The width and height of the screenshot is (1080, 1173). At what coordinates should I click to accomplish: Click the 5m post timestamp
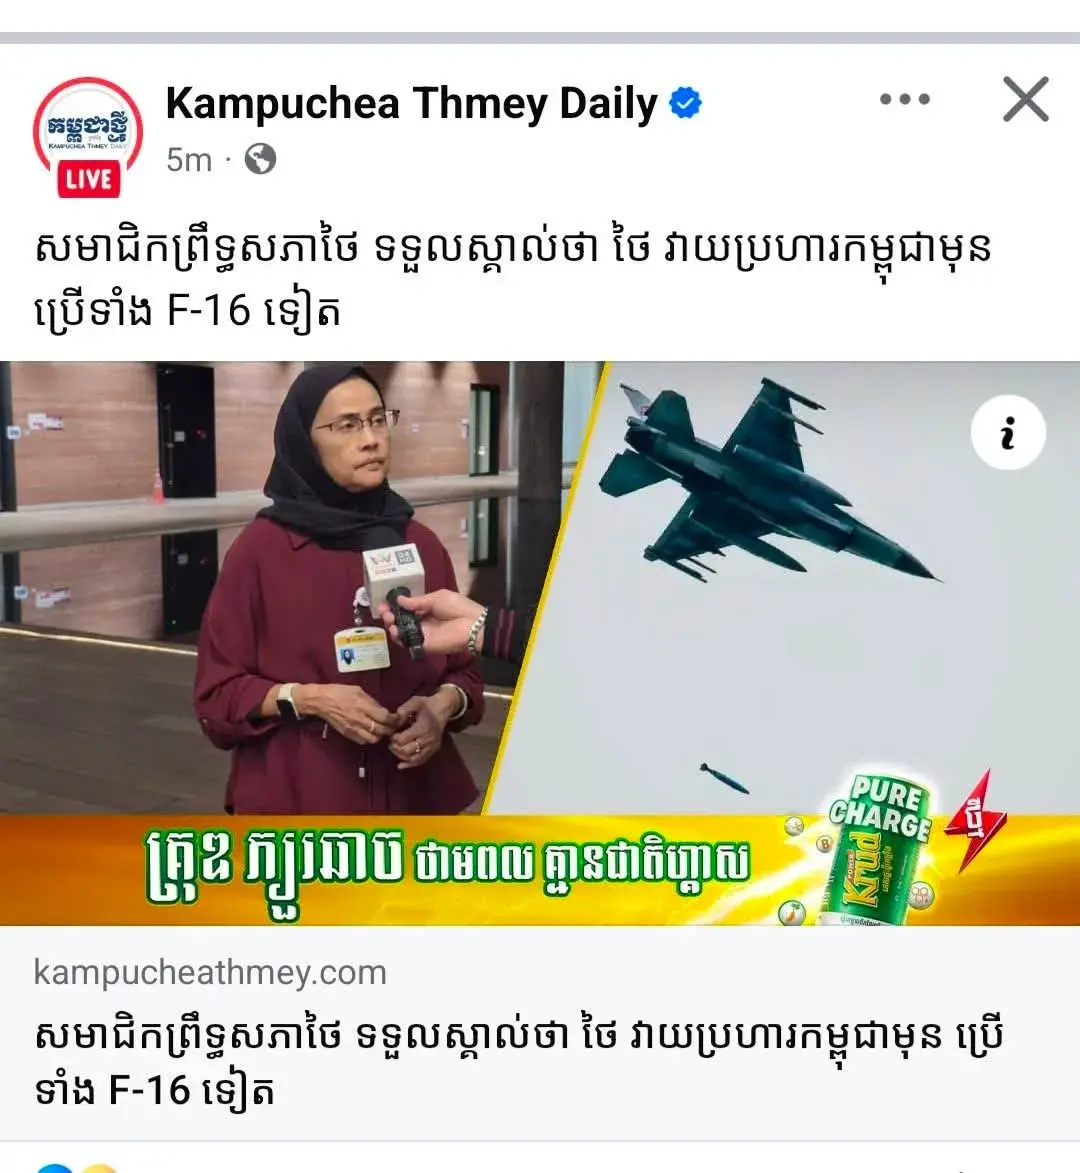point(189,159)
